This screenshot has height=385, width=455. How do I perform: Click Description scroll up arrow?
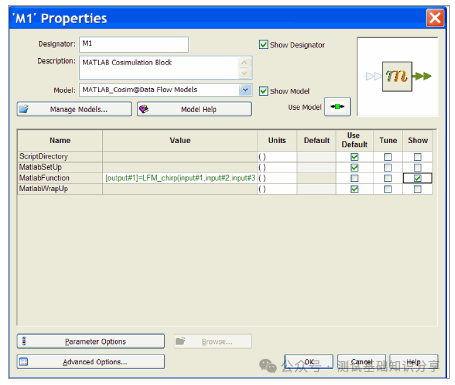click(x=244, y=62)
